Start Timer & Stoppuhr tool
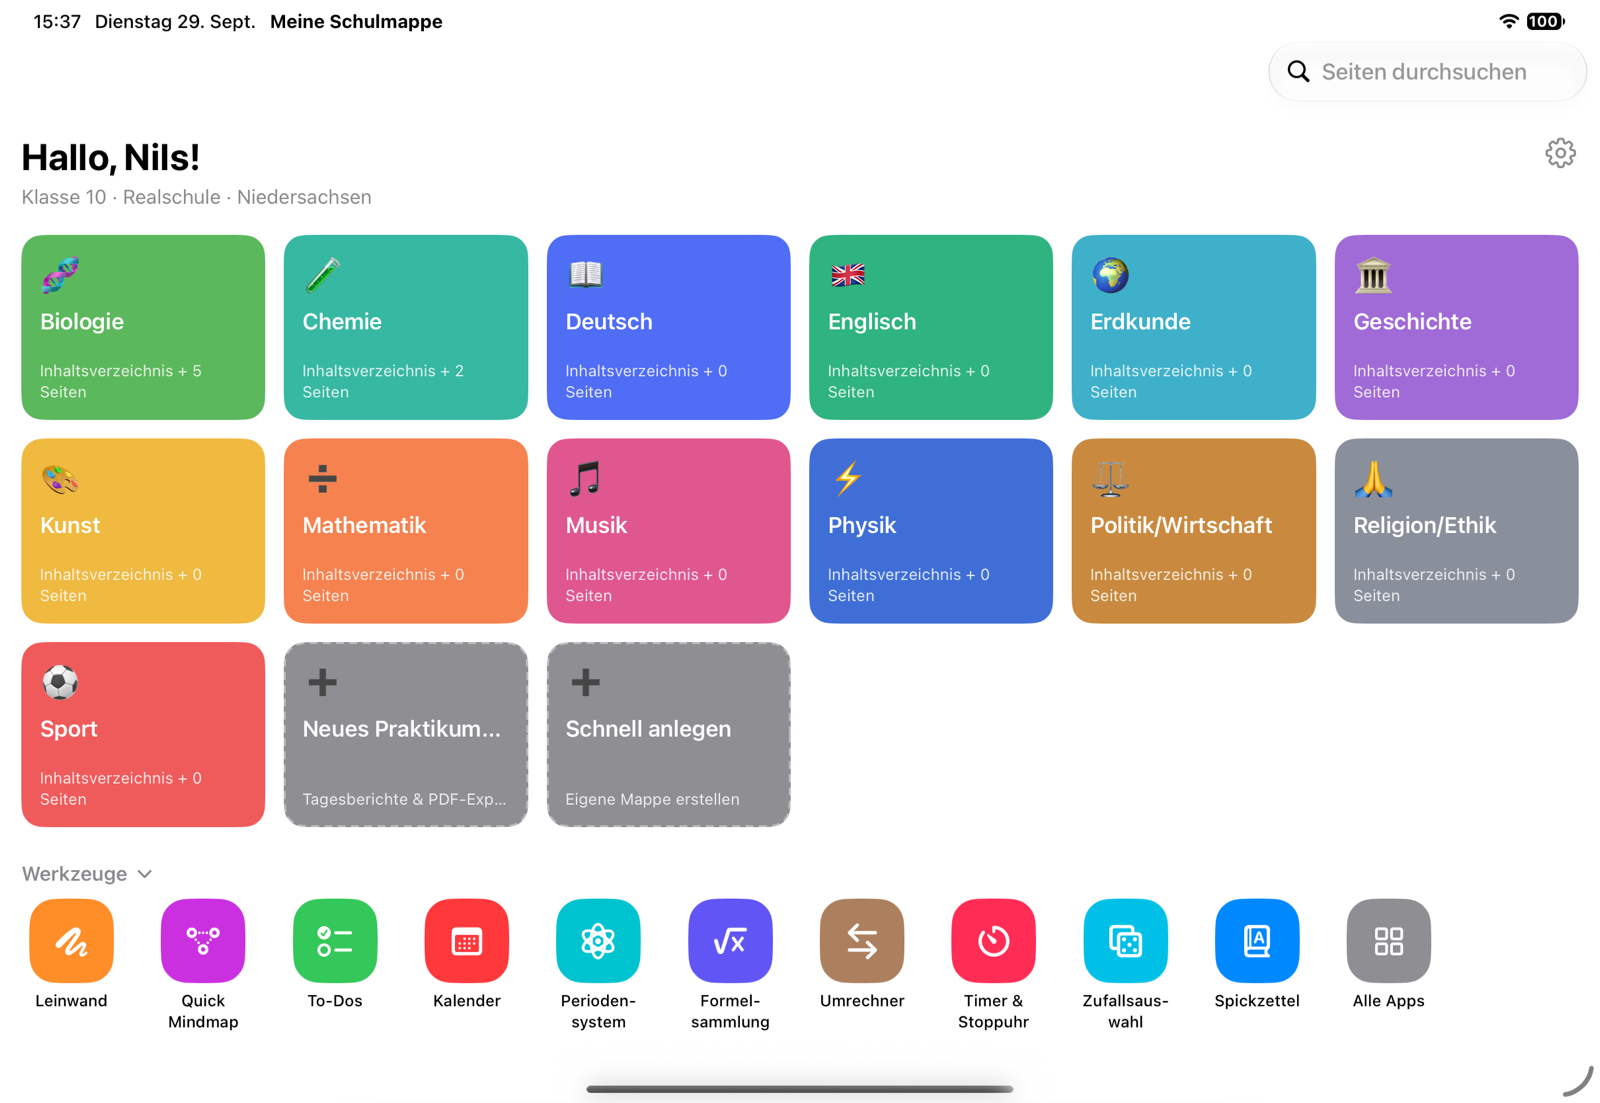The width and height of the screenshot is (1600, 1103). [994, 941]
